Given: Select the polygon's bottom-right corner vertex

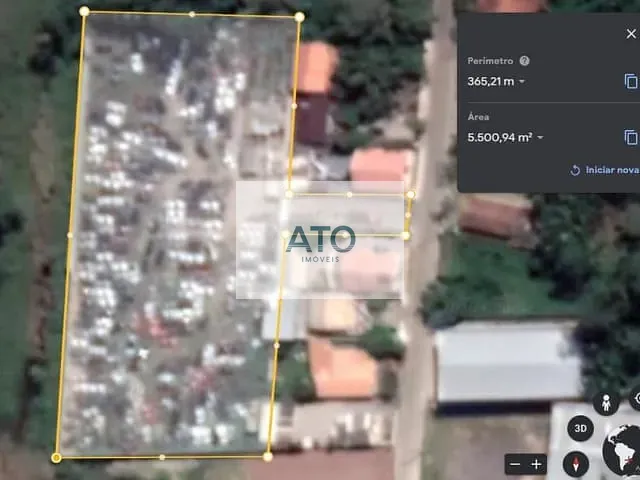Looking at the screenshot, I should (268, 457).
